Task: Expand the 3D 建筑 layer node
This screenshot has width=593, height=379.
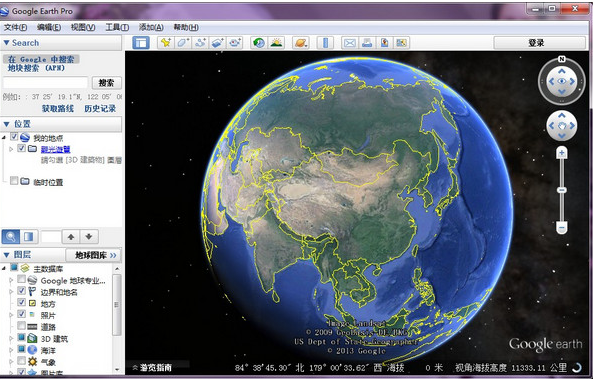Action: [x=11, y=339]
